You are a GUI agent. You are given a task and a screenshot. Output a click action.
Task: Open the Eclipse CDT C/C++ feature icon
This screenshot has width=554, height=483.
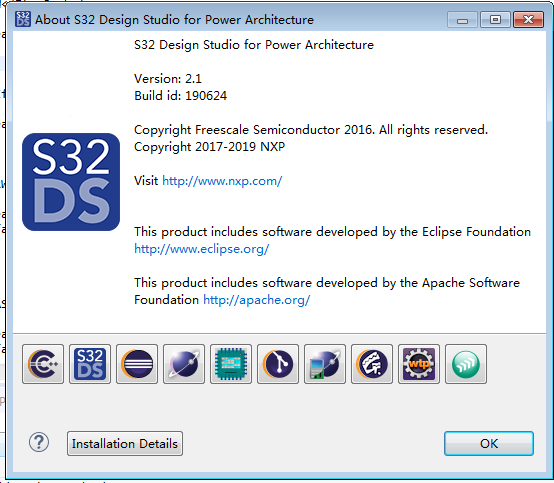[x=43, y=364]
